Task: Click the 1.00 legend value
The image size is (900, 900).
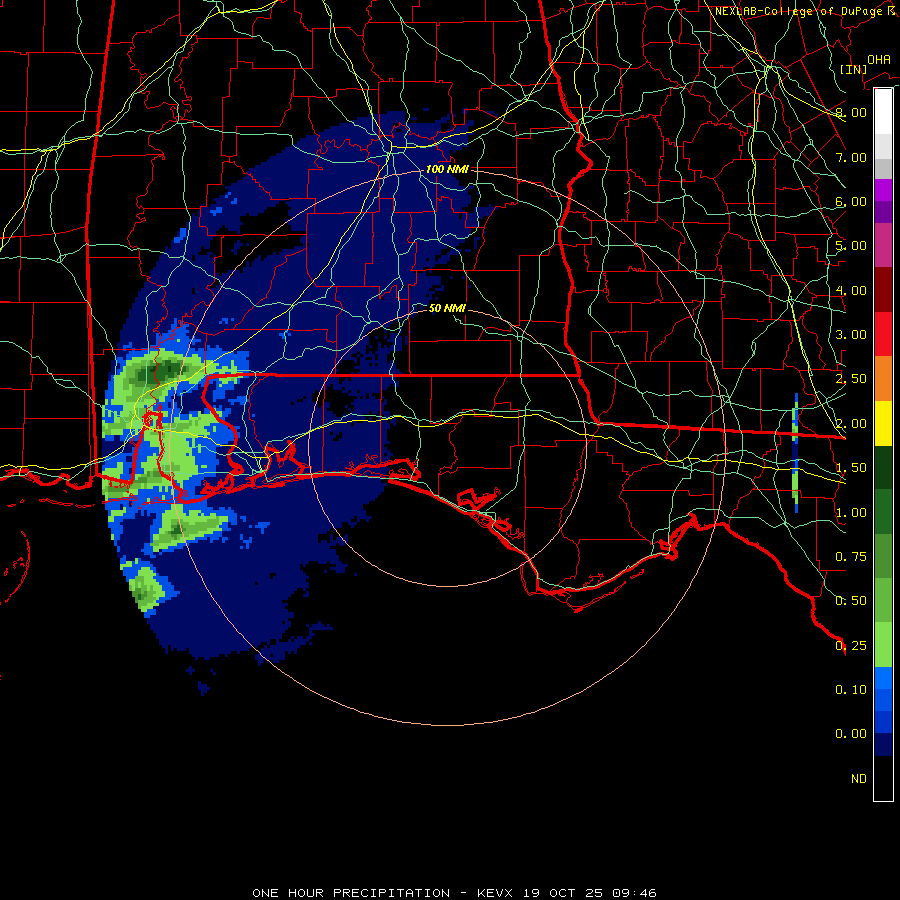Action: click(x=851, y=513)
